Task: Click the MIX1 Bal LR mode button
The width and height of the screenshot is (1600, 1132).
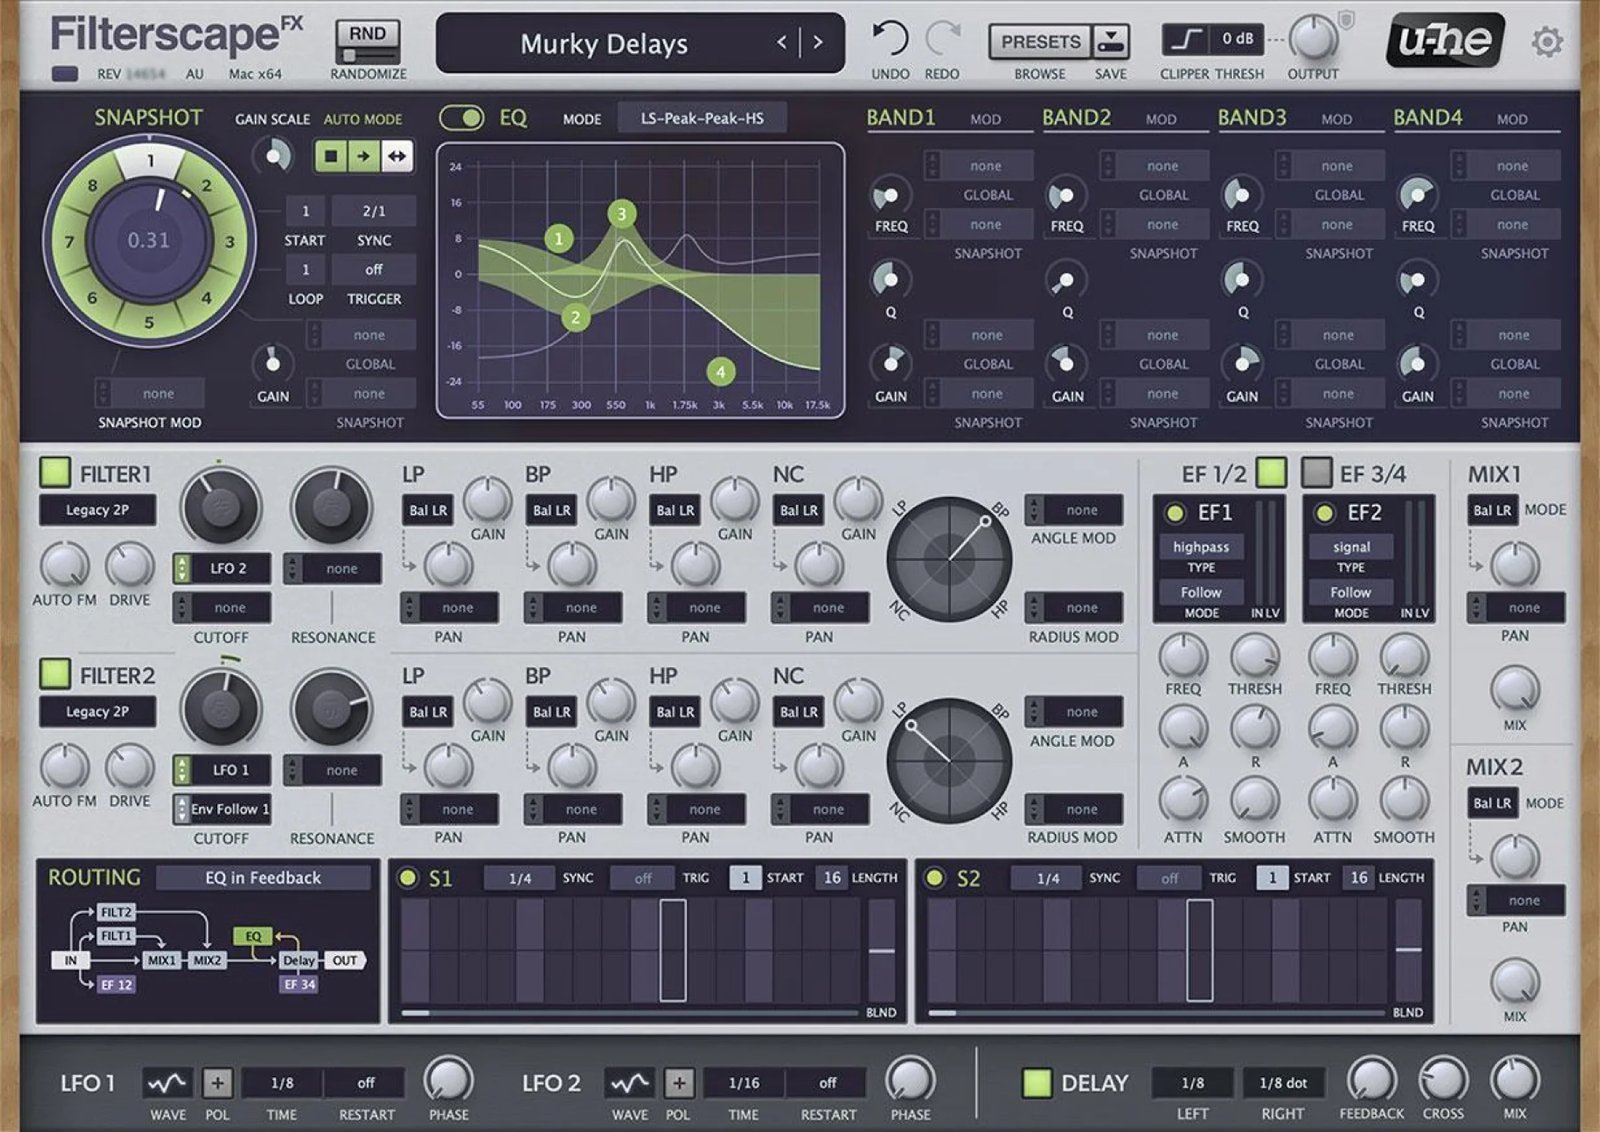Action: 1492,510
